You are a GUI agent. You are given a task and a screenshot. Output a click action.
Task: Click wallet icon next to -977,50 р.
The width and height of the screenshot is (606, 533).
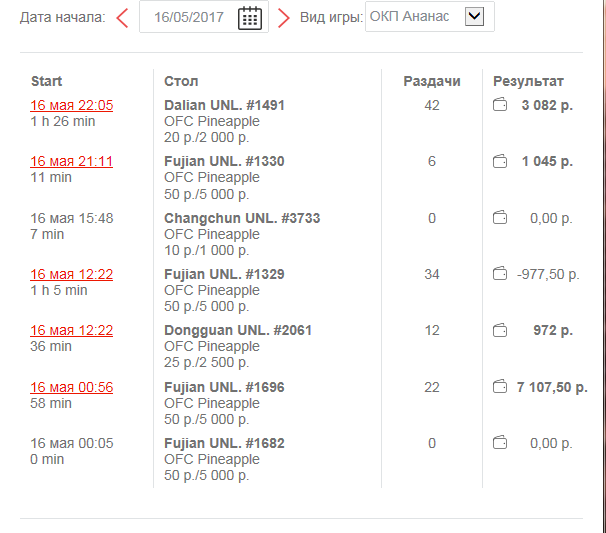pos(500,274)
